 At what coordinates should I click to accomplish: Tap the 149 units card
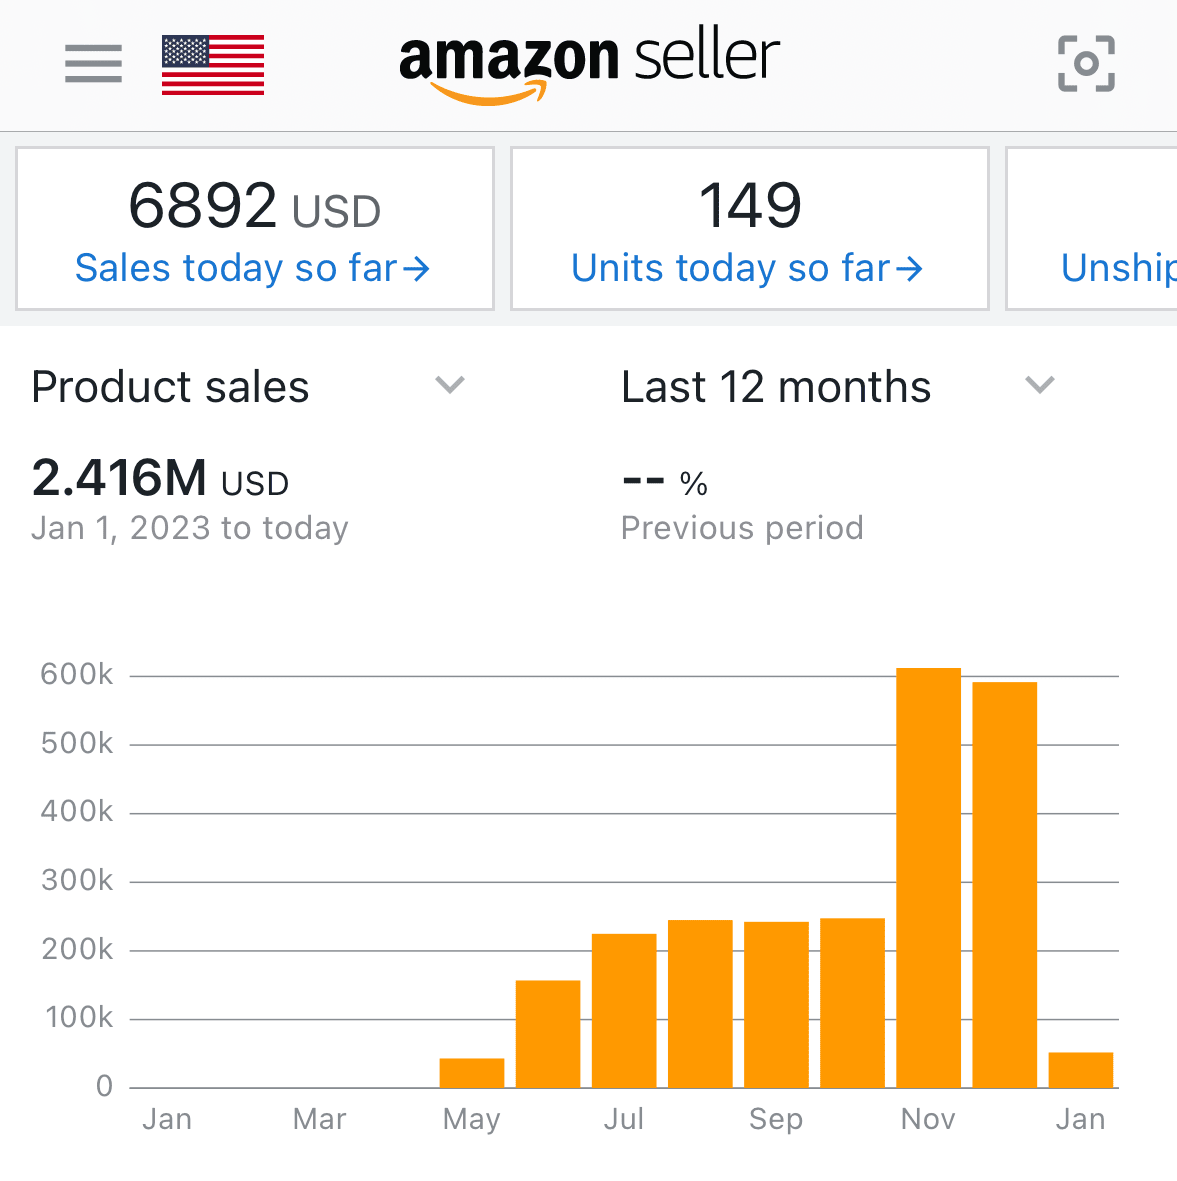pyautogui.click(x=750, y=207)
